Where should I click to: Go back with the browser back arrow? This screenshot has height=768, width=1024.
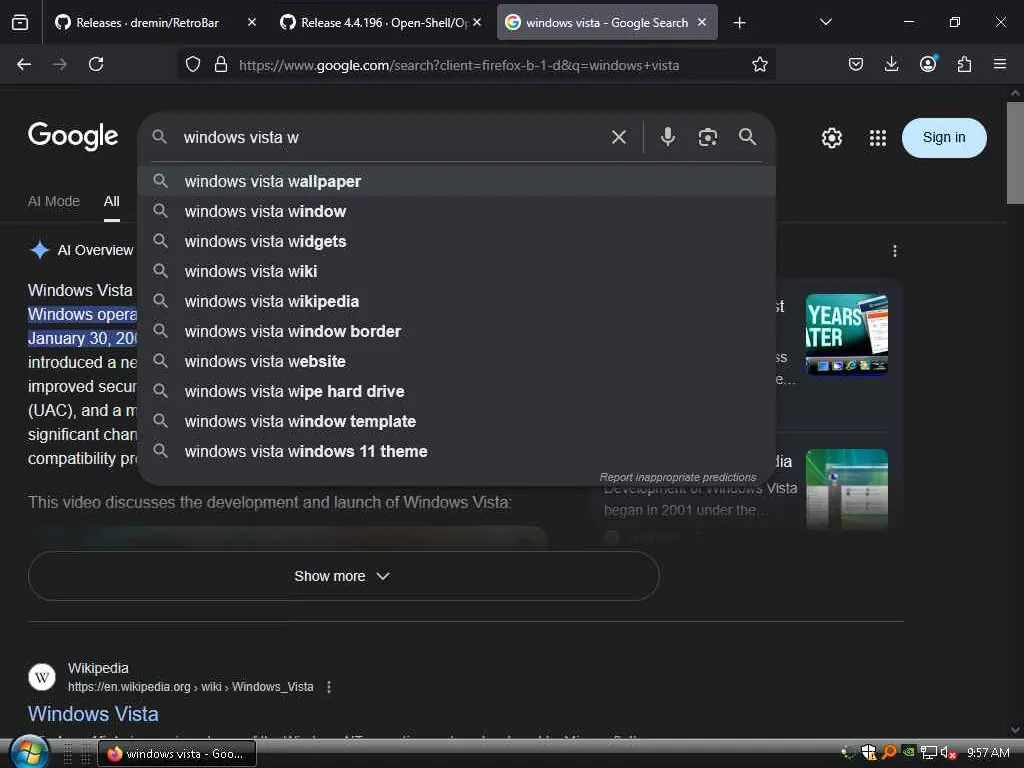pos(24,64)
